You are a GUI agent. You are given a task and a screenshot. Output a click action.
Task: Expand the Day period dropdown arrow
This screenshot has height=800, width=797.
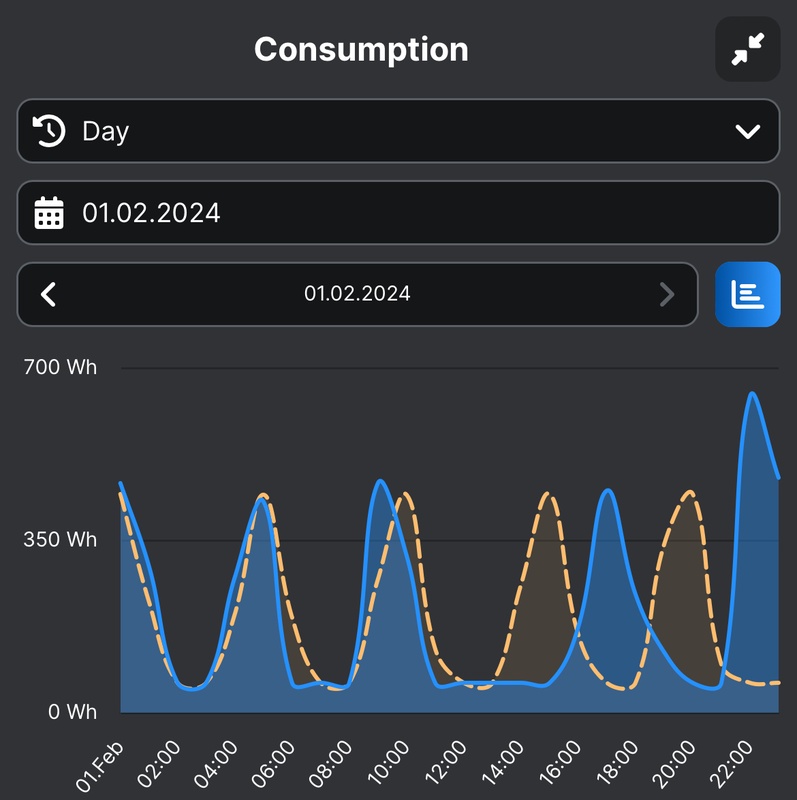pyautogui.click(x=747, y=131)
